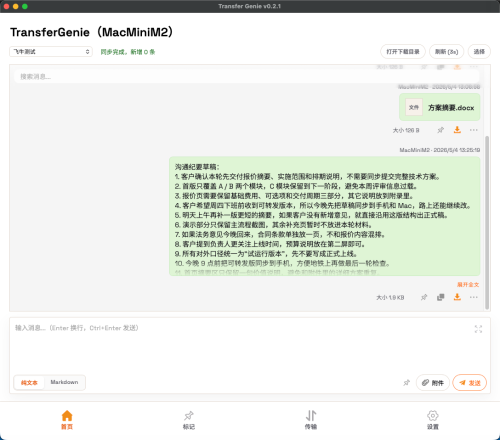Pin the 沟通纪要草稿 message

pos(424,297)
